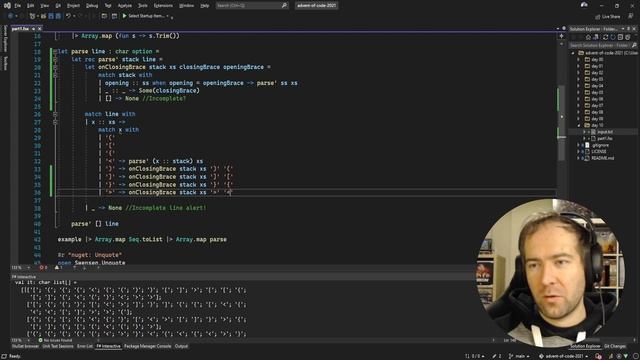Expand the day 04 folder
Screen dimensions: 640x360
pos(578,86)
